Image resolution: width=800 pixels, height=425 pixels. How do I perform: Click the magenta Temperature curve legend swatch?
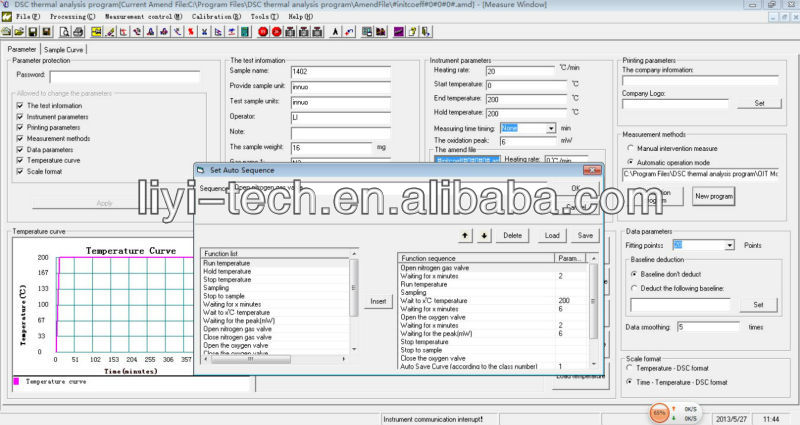pyautogui.click(x=16, y=381)
